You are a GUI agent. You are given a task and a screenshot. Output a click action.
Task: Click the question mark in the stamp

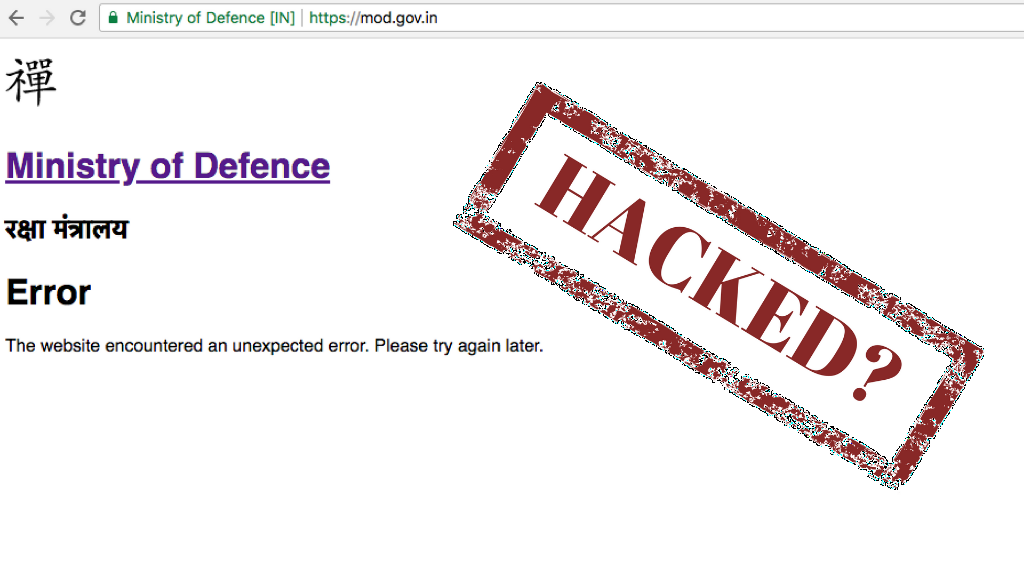878,372
